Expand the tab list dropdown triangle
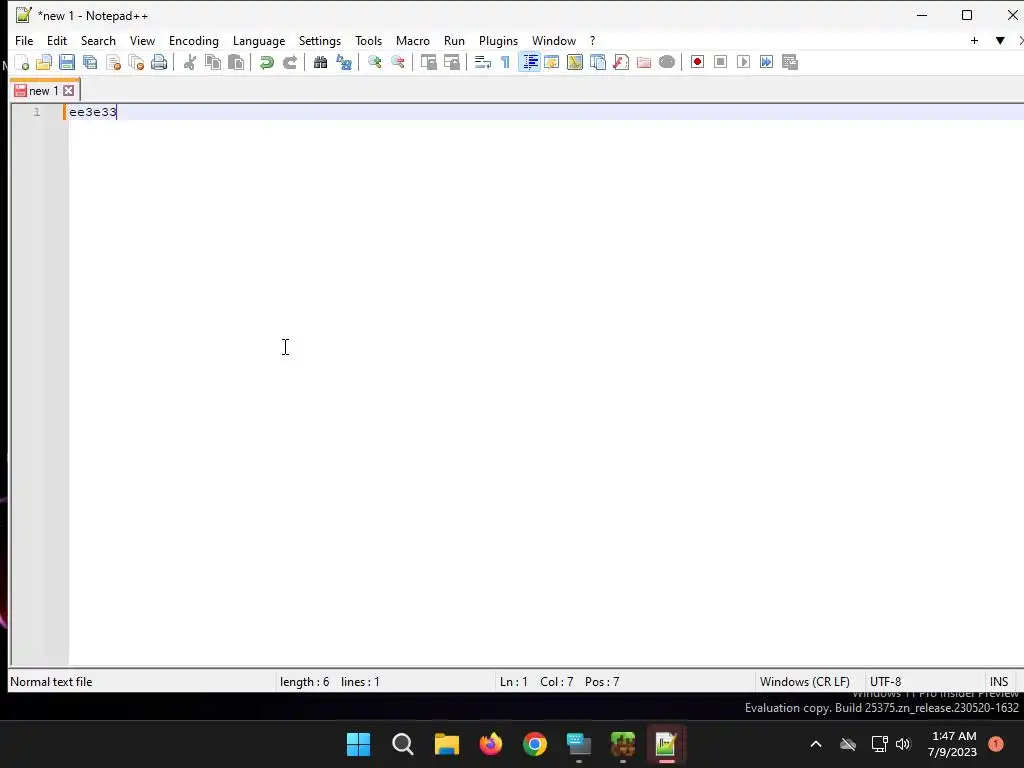The image size is (1024, 768). [1000, 40]
